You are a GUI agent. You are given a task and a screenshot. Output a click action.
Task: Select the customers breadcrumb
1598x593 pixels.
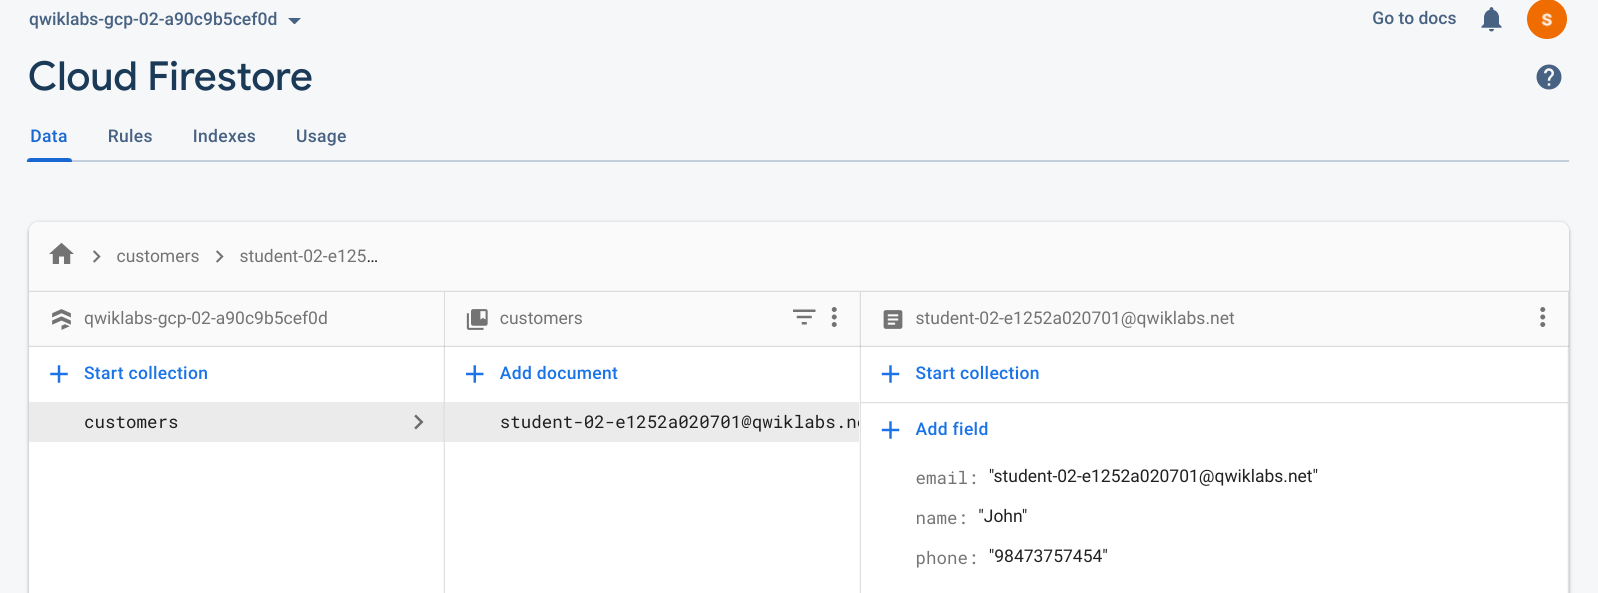click(158, 256)
